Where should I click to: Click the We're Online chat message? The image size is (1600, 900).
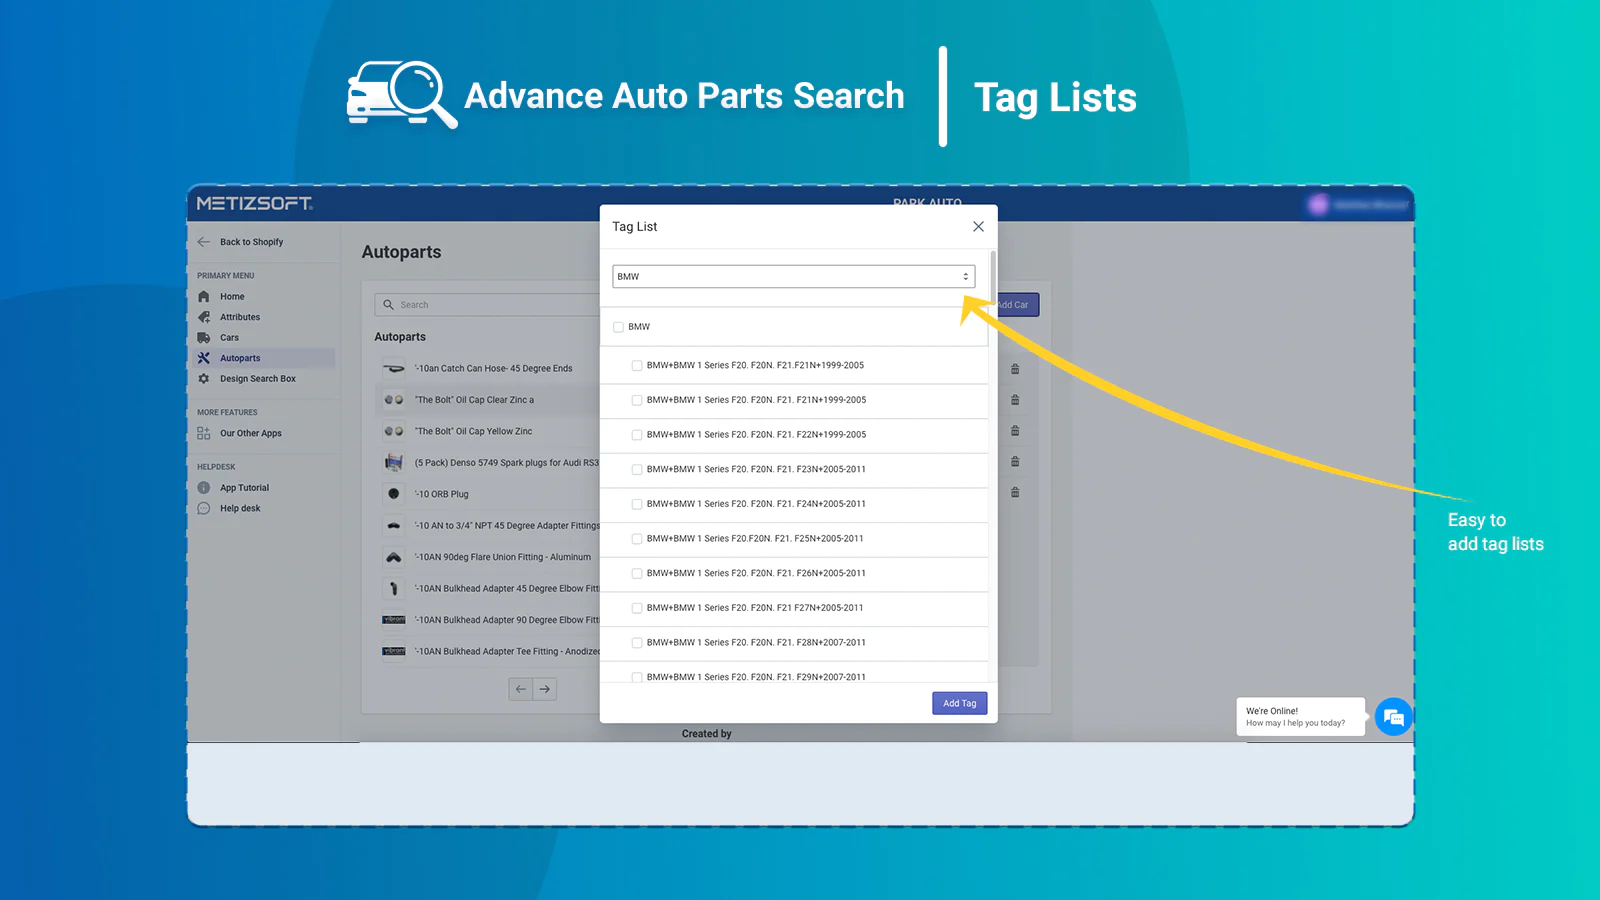(1301, 717)
